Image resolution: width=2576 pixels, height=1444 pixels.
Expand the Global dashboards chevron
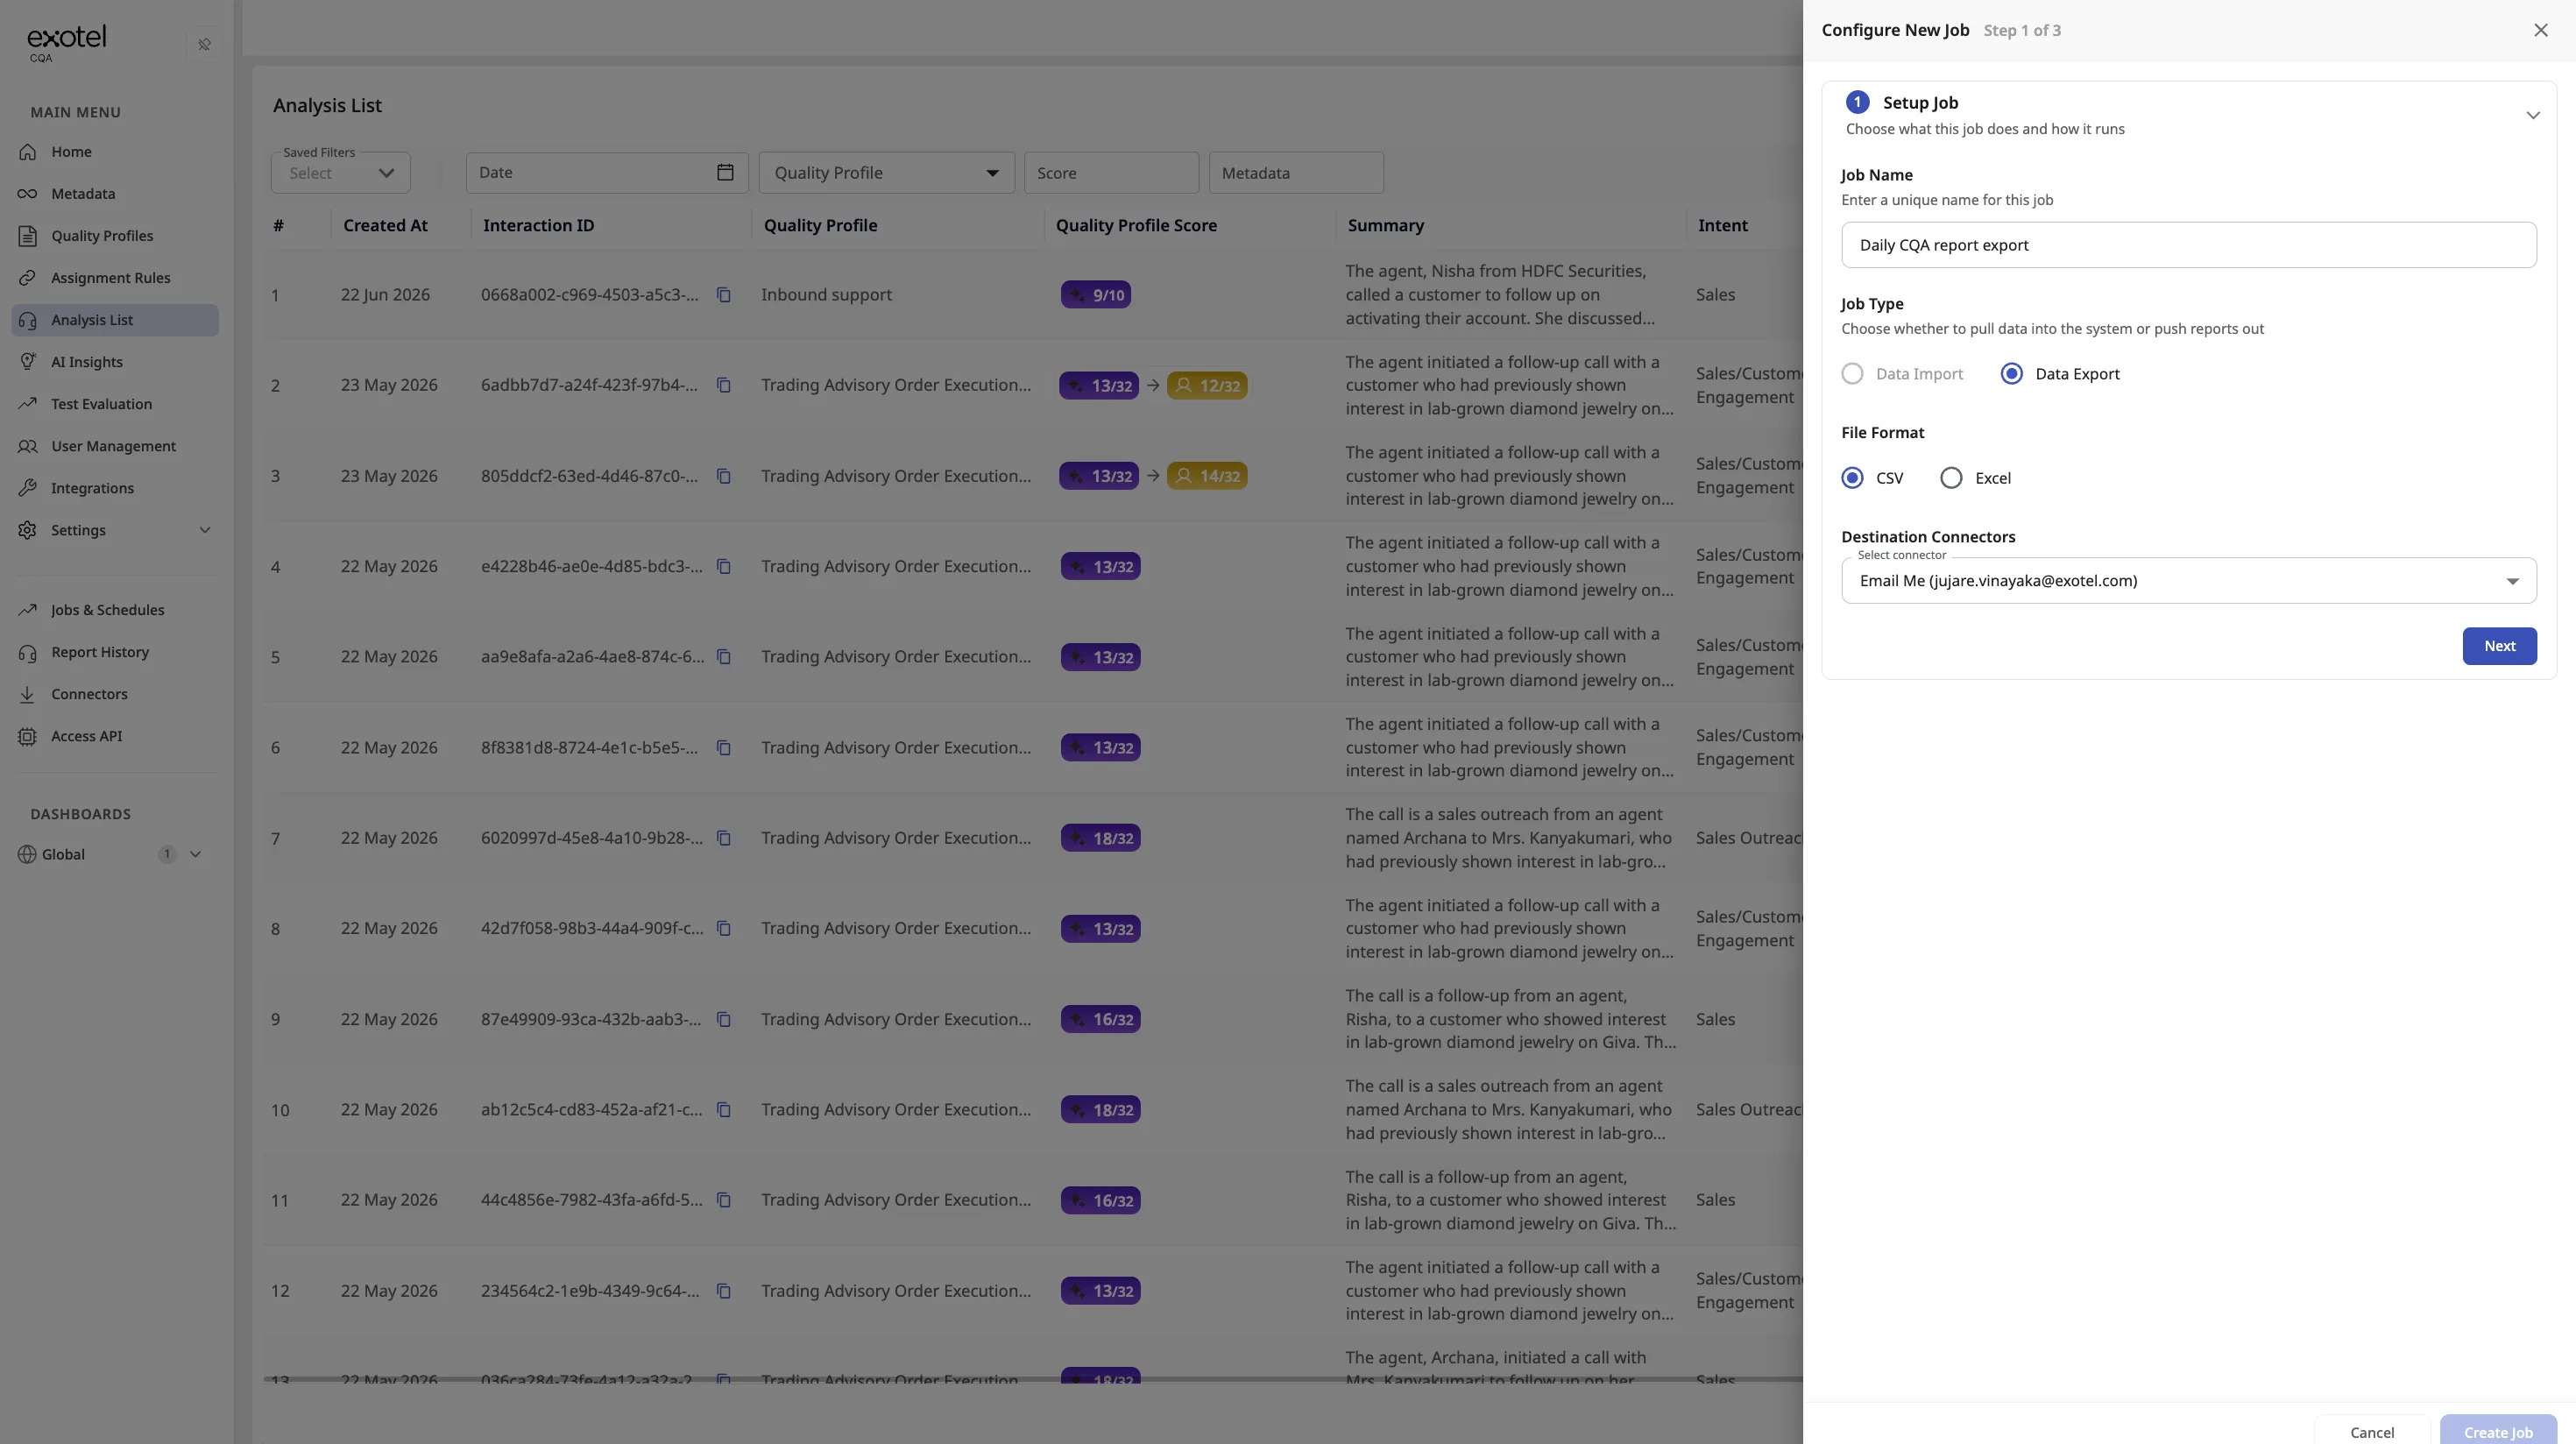point(196,854)
